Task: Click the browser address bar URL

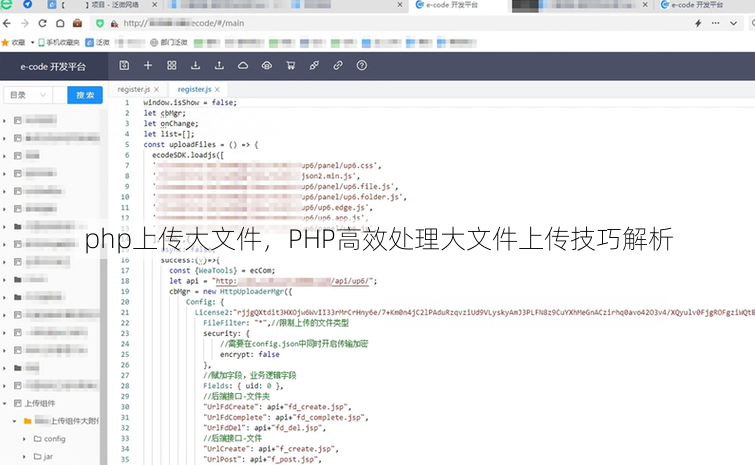Action: (183, 23)
